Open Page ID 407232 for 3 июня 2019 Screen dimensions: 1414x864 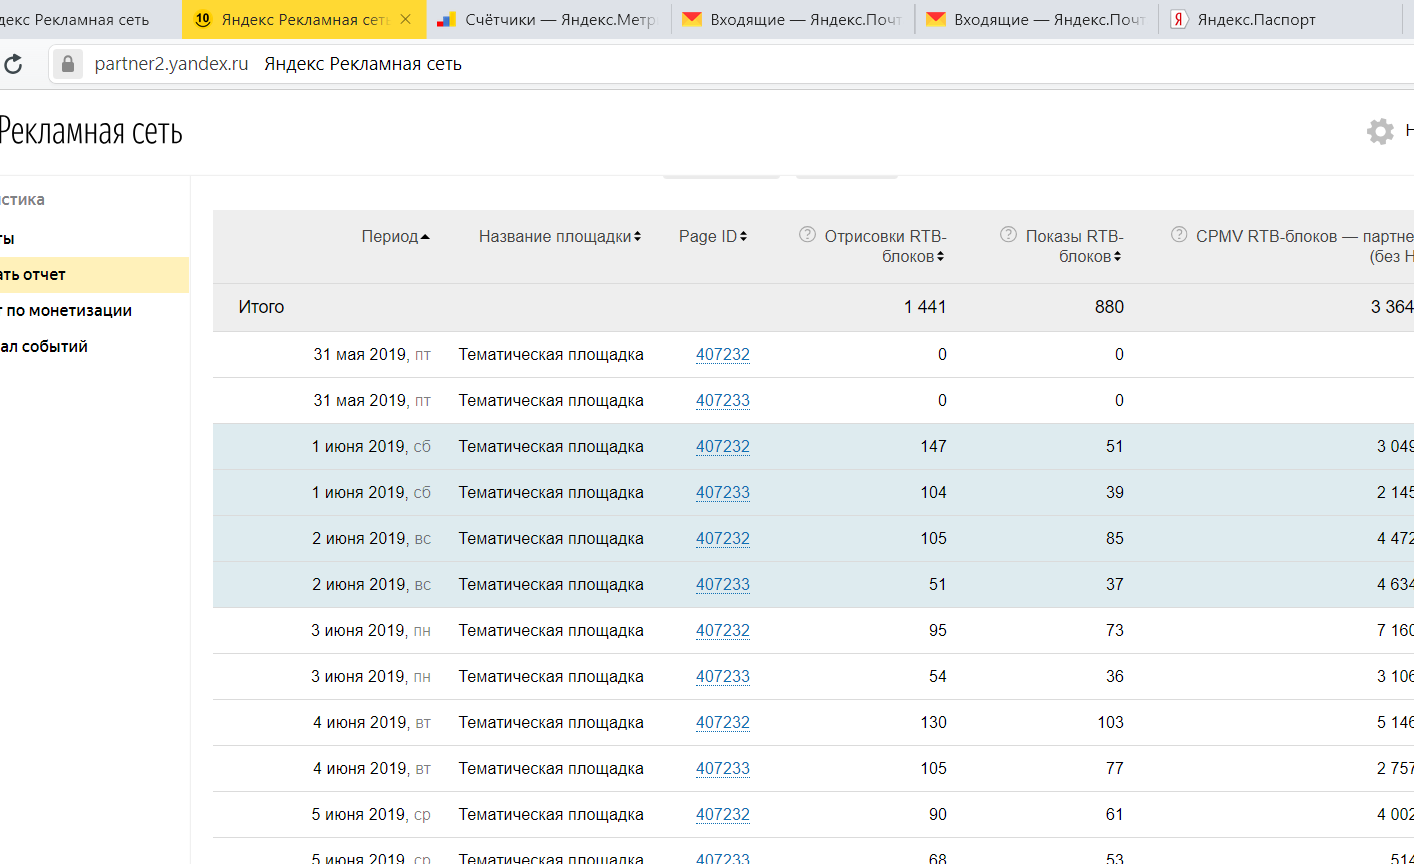pyautogui.click(x=723, y=631)
